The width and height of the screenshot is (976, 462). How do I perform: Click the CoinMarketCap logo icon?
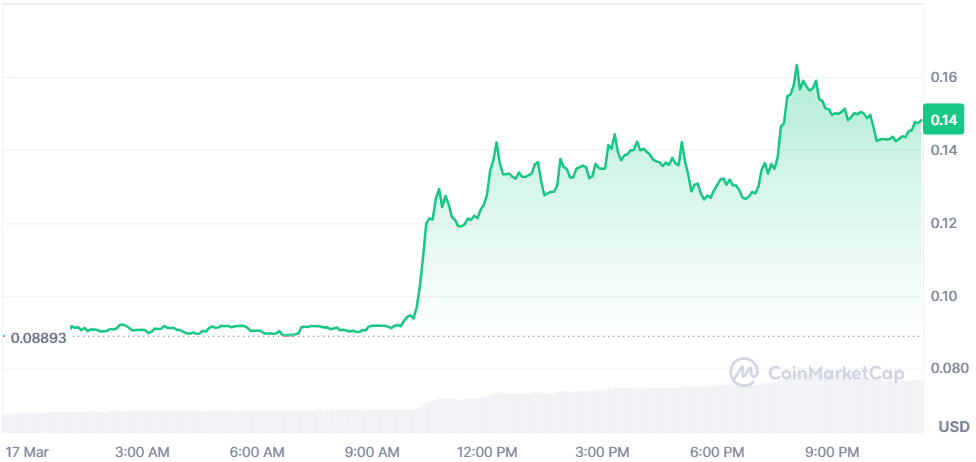744,372
